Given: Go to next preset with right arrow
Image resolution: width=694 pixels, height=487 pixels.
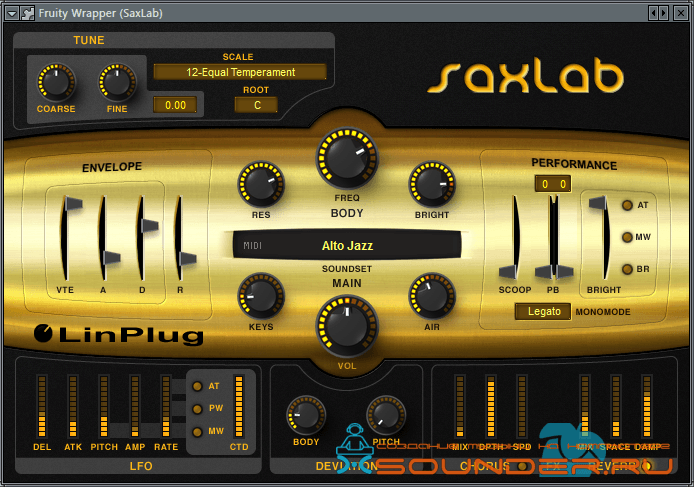Looking at the screenshot, I should coord(663,13).
